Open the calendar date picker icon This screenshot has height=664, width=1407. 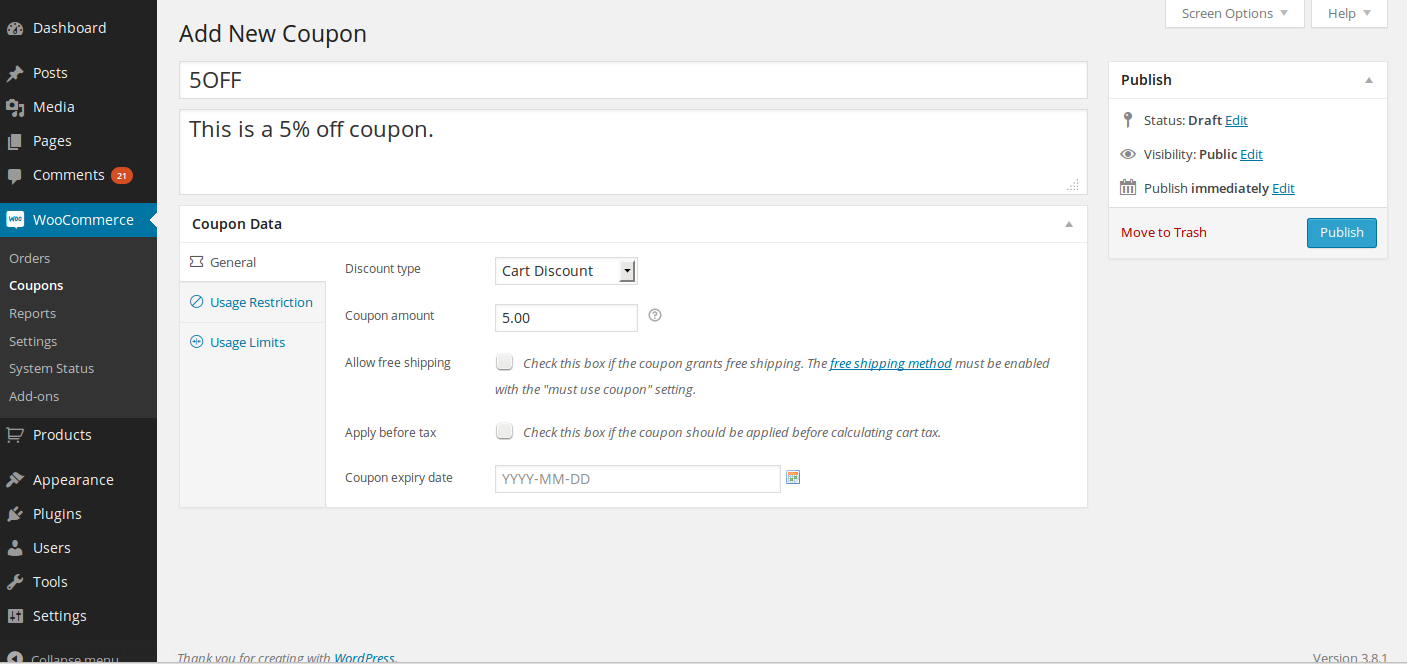click(x=793, y=478)
